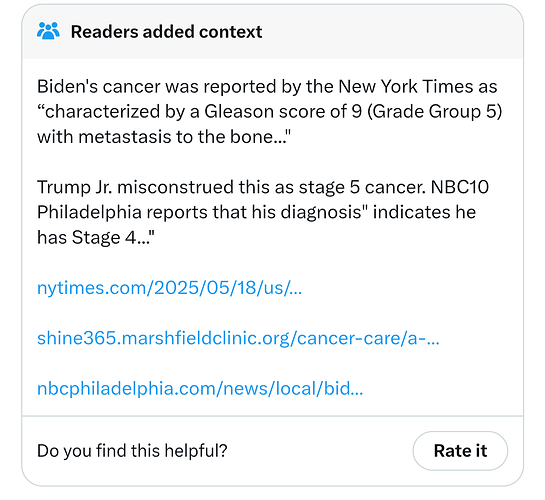Click the word "misconstrued" in the note
This screenshot has height=500, width=545.
pos(176,187)
